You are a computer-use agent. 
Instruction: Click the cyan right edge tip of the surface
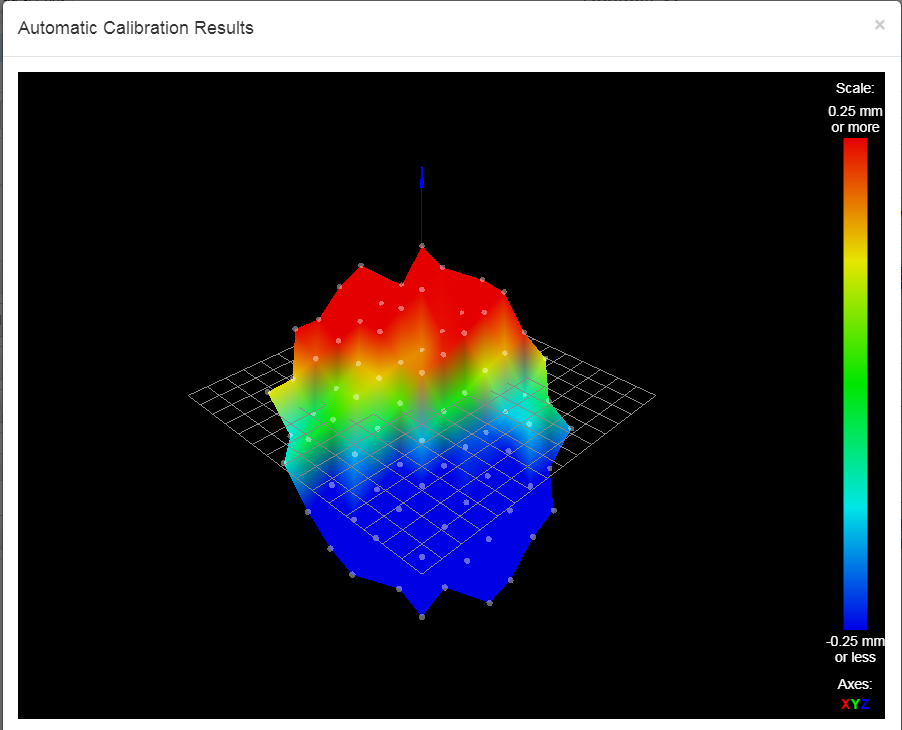pos(569,429)
